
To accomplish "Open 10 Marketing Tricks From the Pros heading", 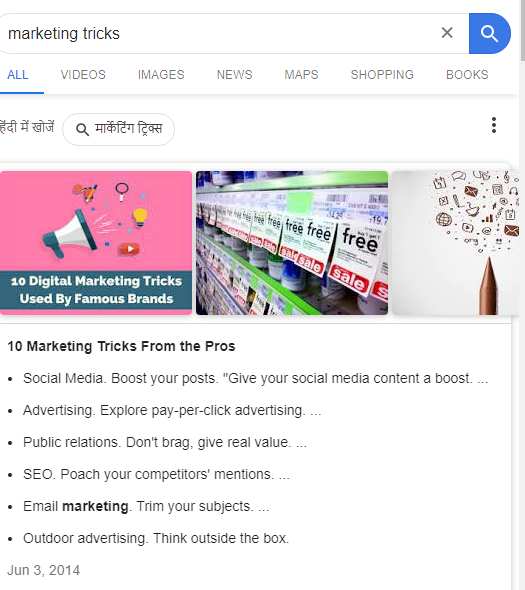I will tap(121, 346).
